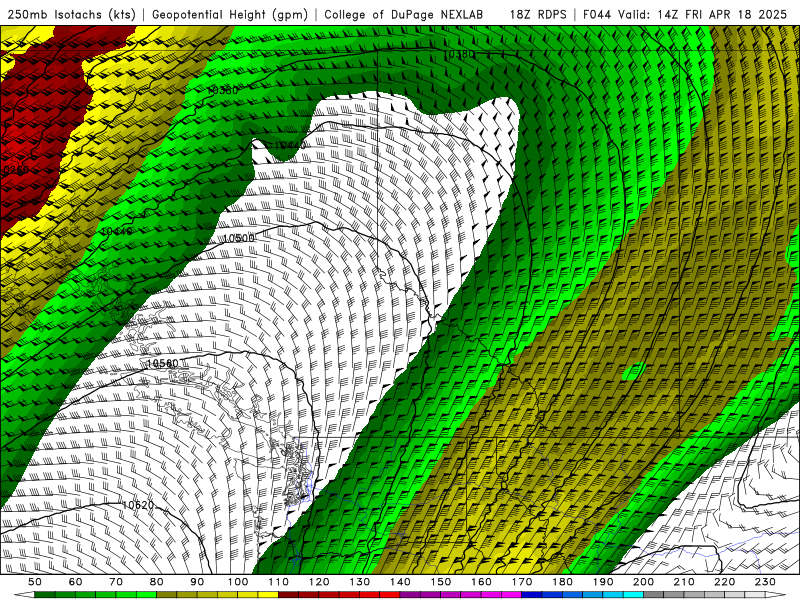This screenshot has height=600, width=800.
Task: Click the "18Z RDPS" model run label
Action: (538, 14)
